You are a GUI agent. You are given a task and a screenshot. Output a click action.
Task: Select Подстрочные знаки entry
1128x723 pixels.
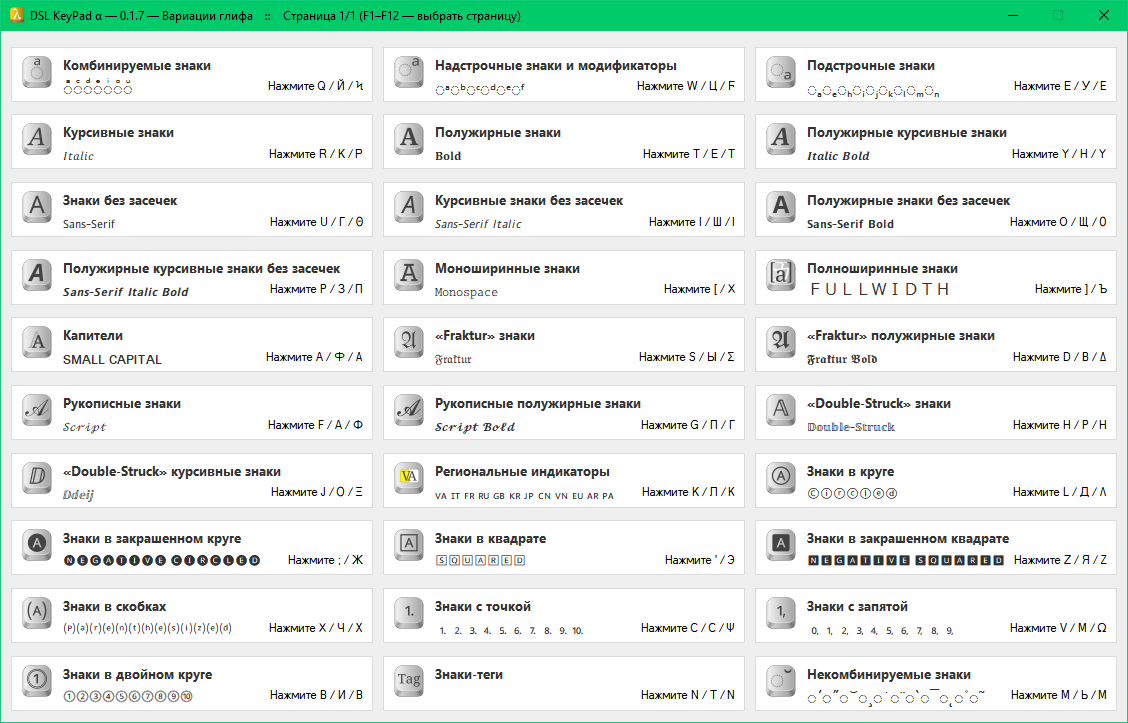pos(935,73)
